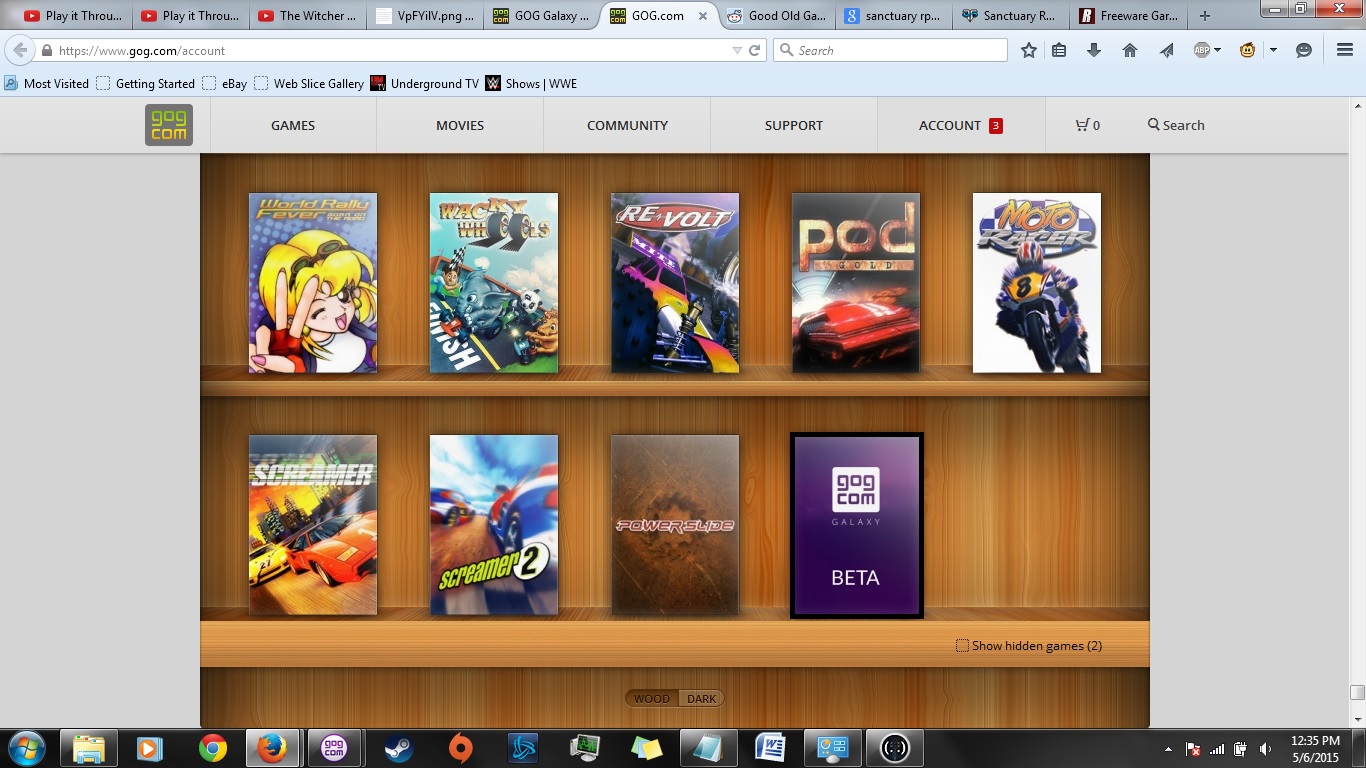
Task: Open a new tab with the plus button
Action: pyautogui.click(x=1205, y=16)
